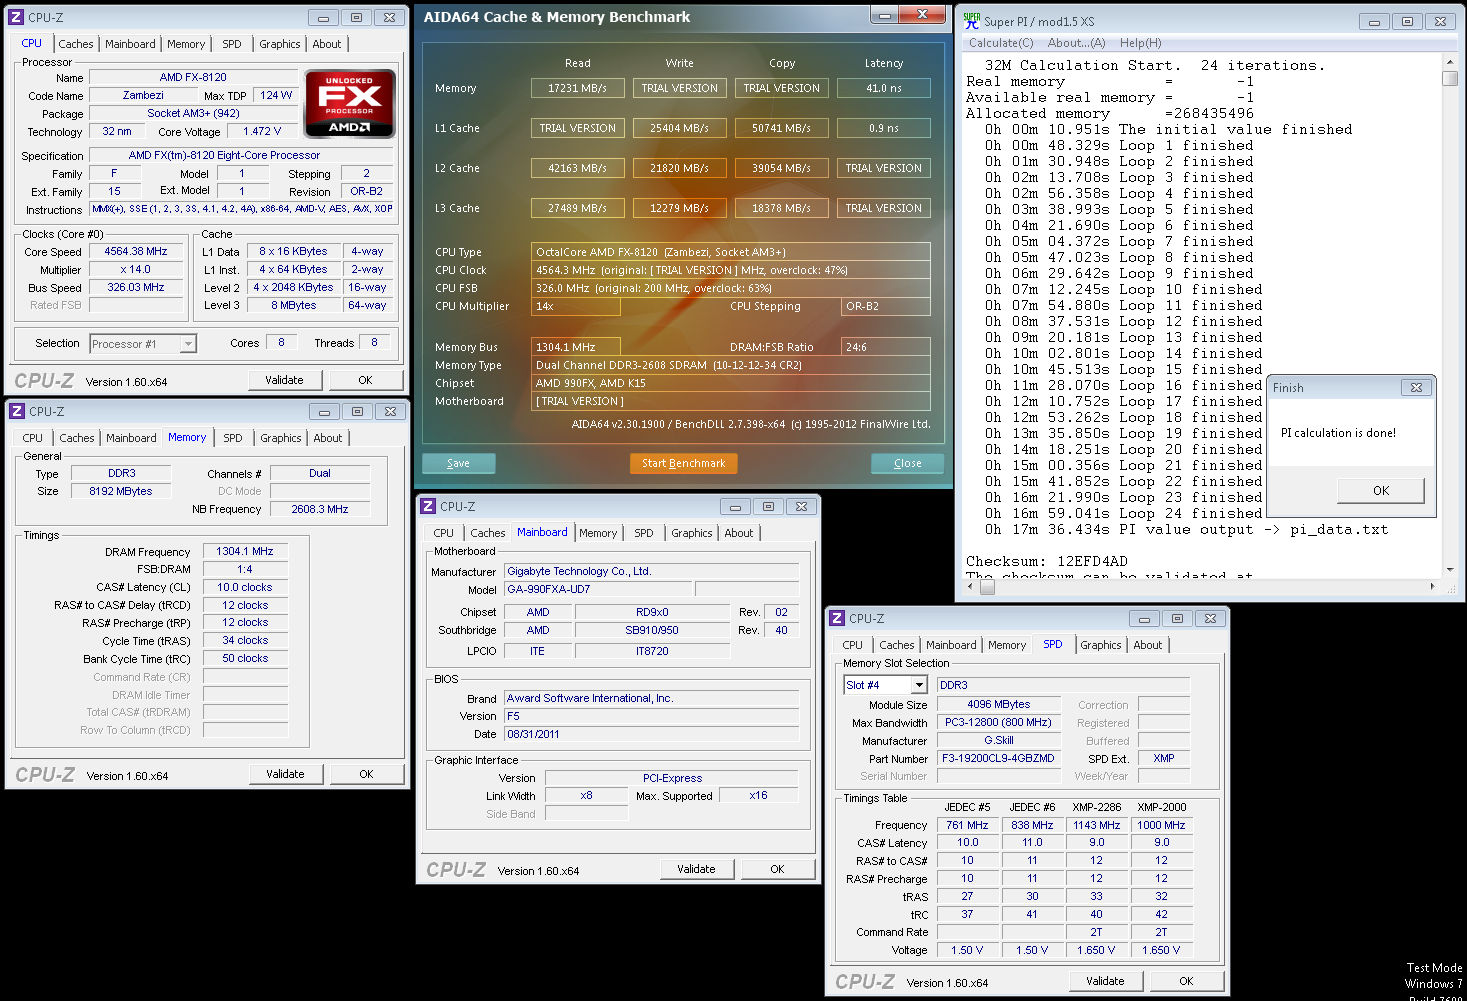This screenshot has height=1001, width=1467.
Task: Click the L3 Cache Copy 18378 MB/s cell
Action: [x=782, y=208]
